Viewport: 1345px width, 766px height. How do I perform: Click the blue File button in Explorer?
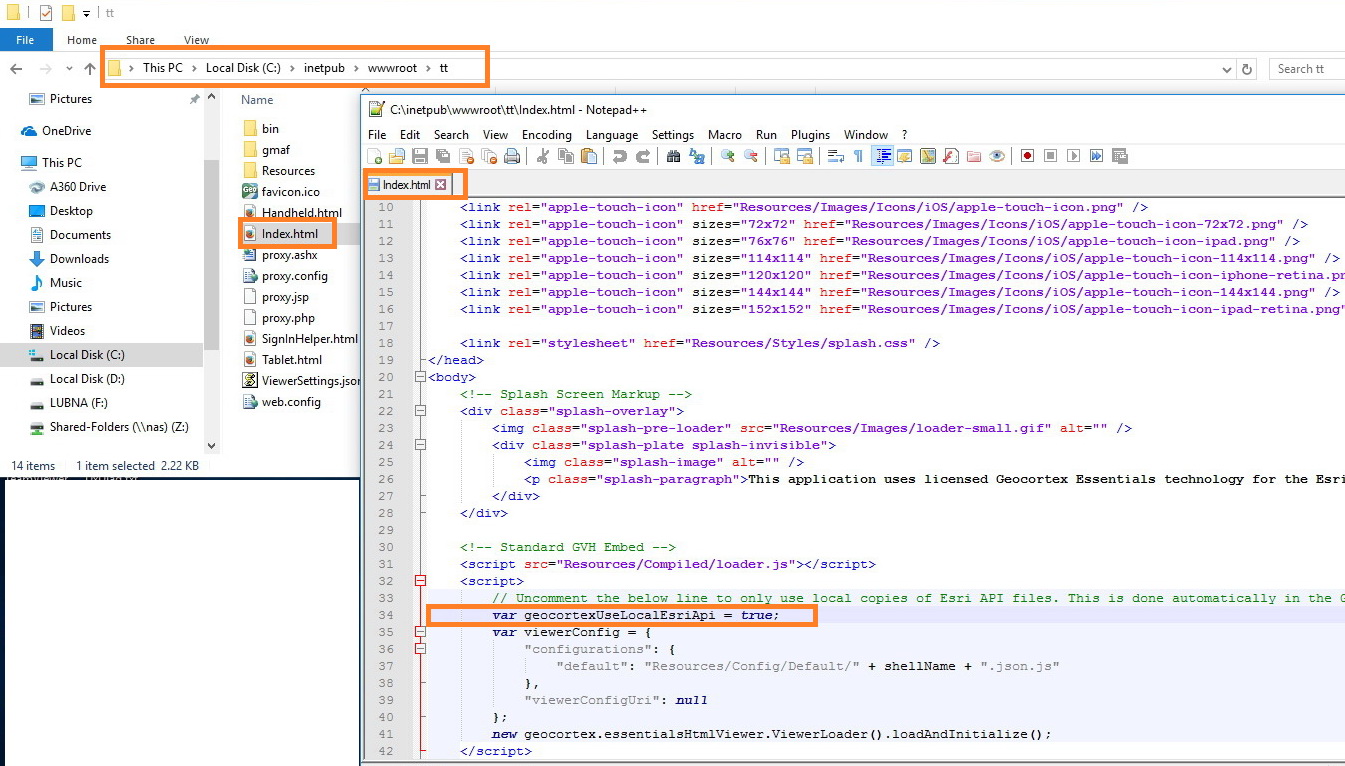tap(25, 40)
